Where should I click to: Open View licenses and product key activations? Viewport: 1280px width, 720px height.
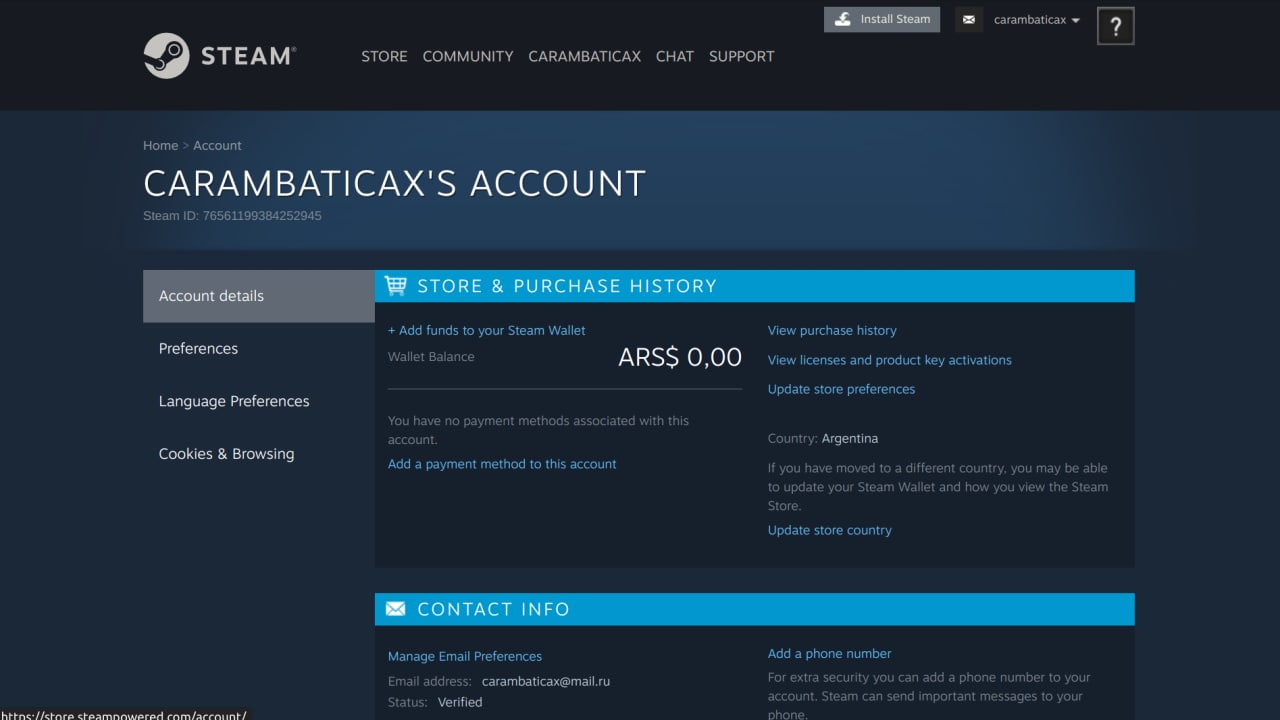pos(890,360)
